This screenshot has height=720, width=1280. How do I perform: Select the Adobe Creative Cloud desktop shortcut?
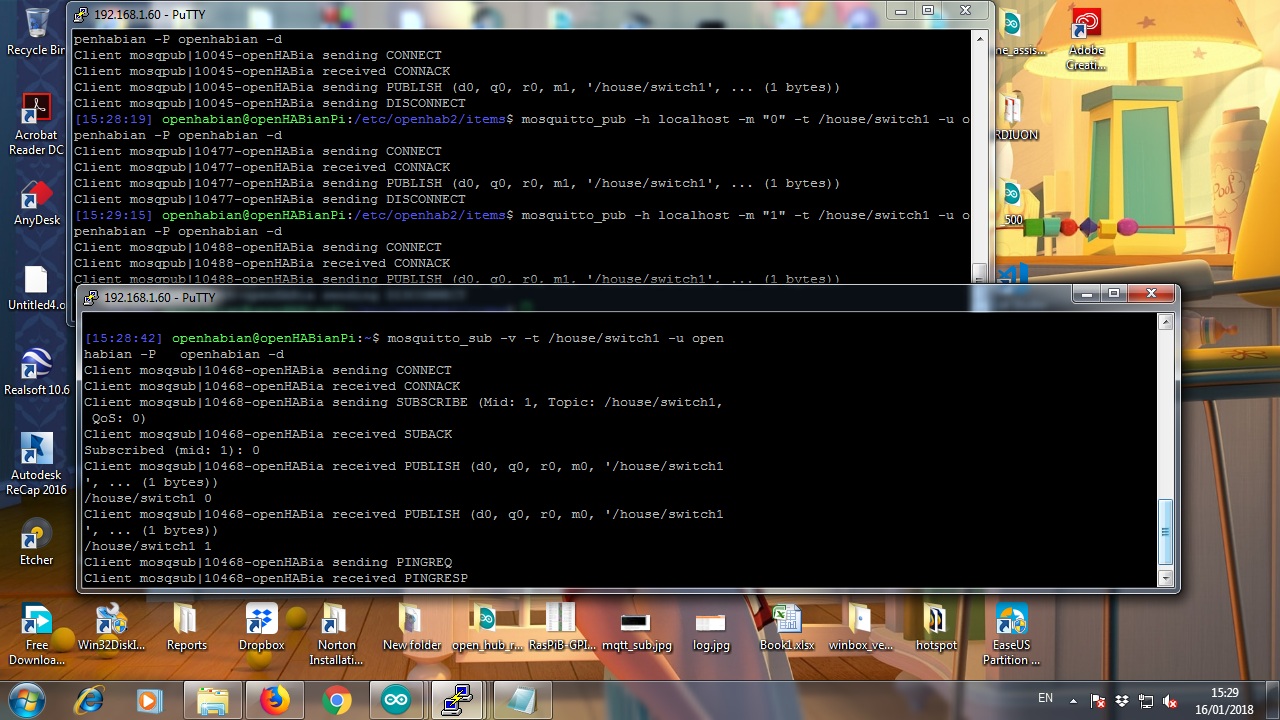[1086, 40]
